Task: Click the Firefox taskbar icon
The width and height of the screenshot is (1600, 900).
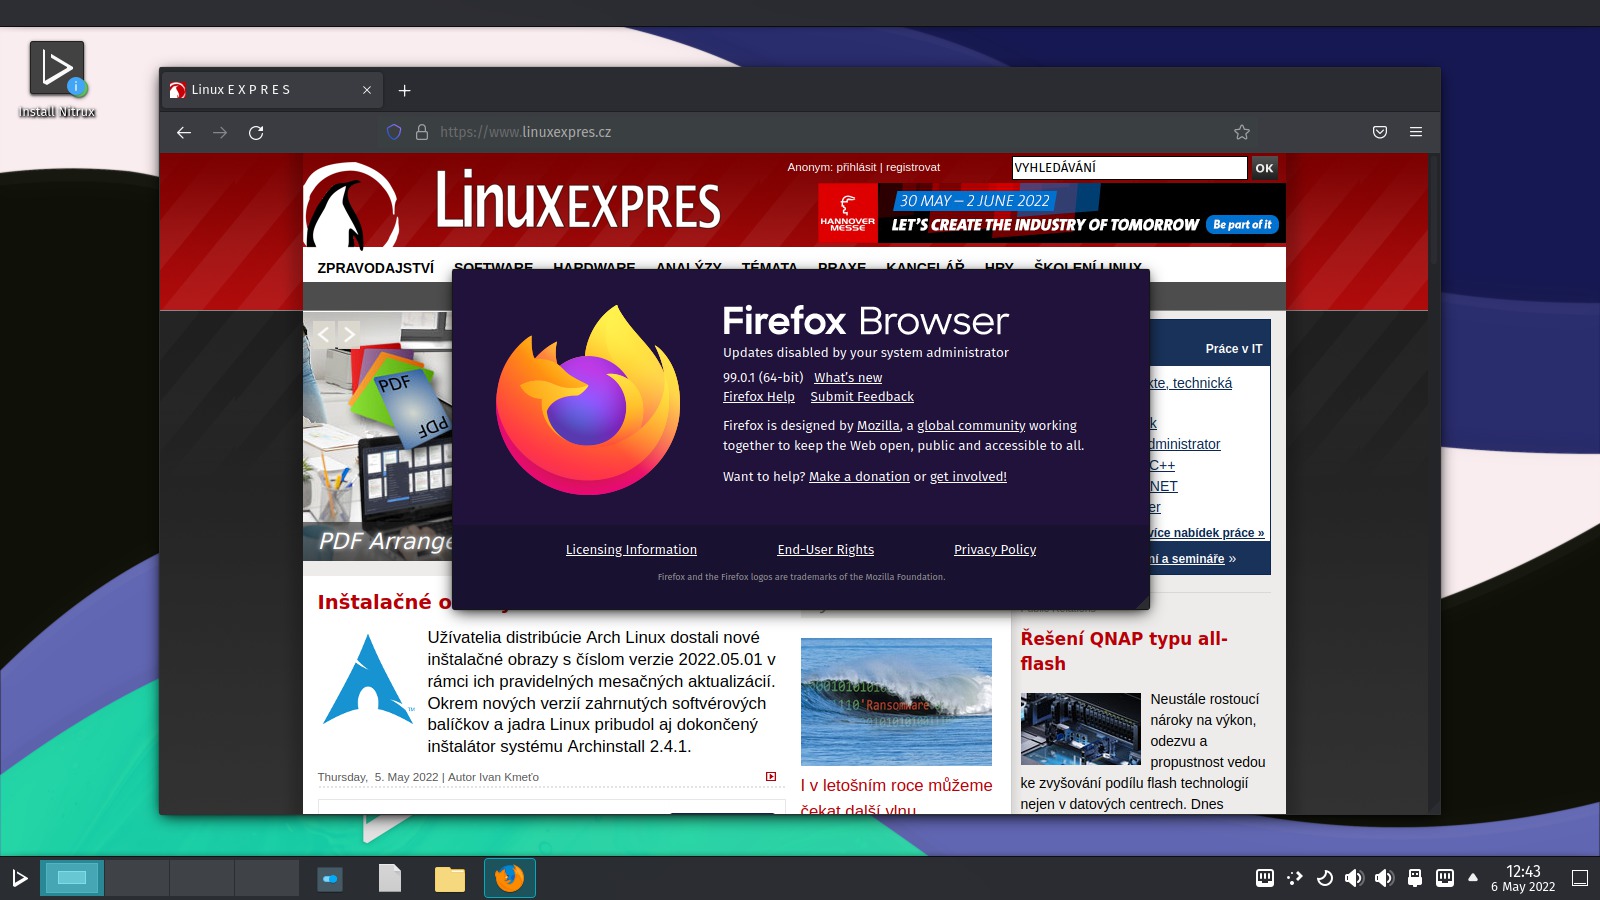Action: coord(510,878)
